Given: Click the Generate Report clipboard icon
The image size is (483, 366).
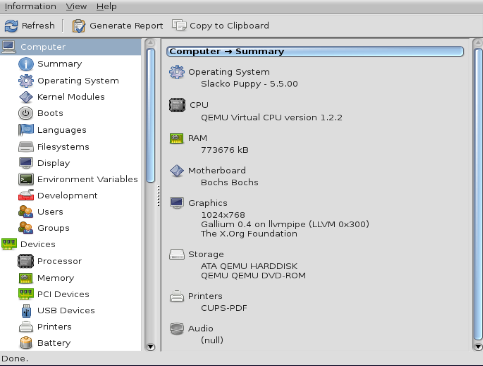Looking at the screenshot, I should [79, 26].
